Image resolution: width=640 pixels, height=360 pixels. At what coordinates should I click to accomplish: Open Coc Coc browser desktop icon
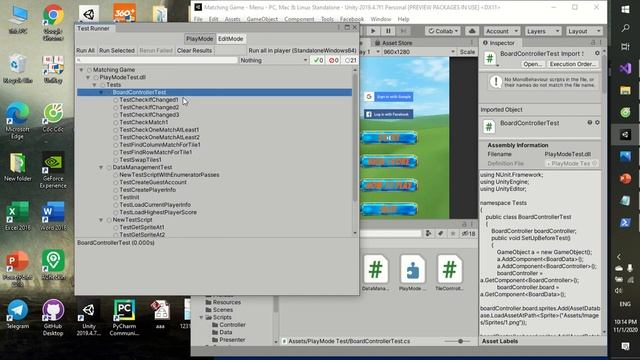[x=53, y=118]
